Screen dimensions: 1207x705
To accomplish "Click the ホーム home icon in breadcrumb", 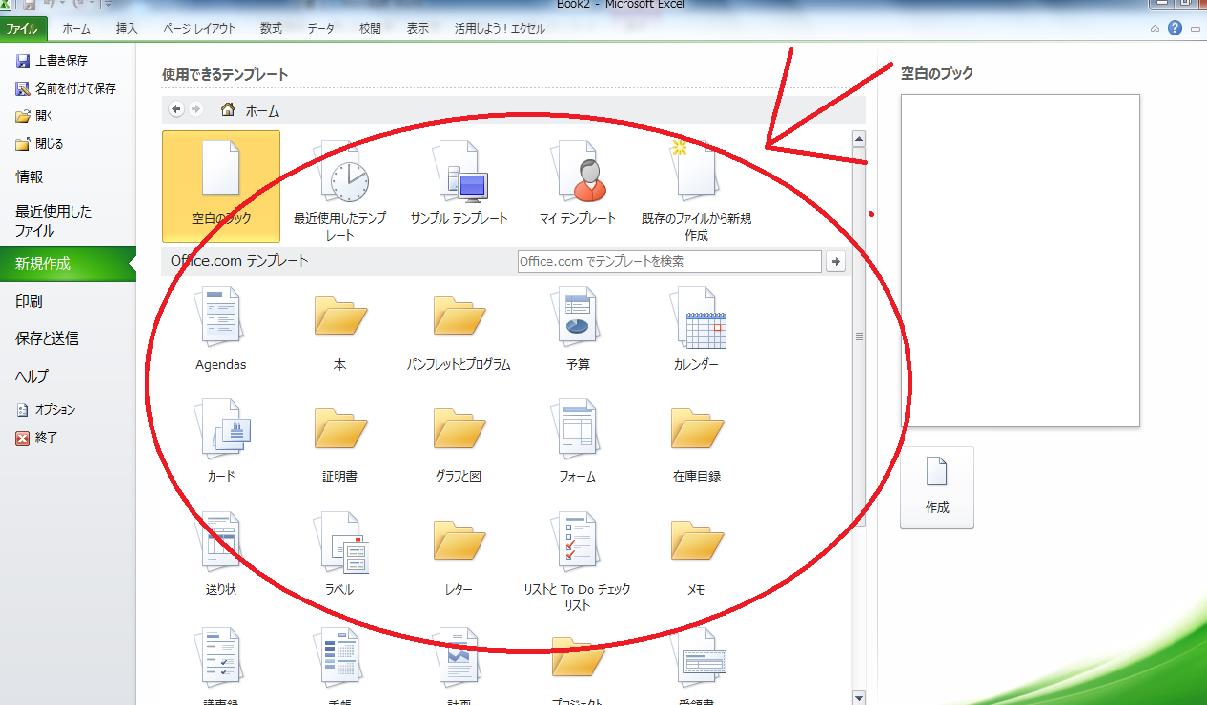I will (x=228, y=110).
